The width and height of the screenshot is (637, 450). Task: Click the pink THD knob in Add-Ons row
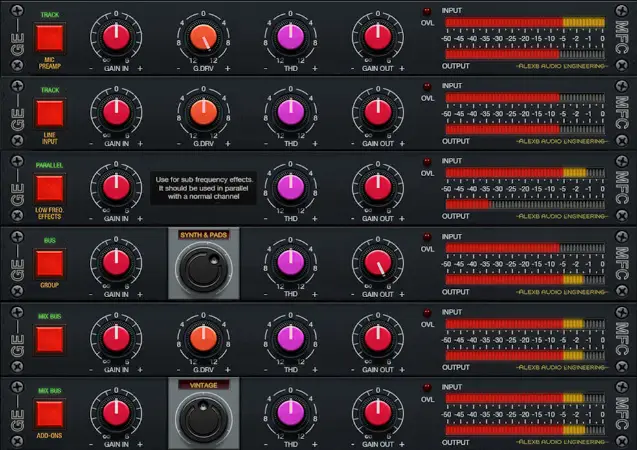point(290,412)
